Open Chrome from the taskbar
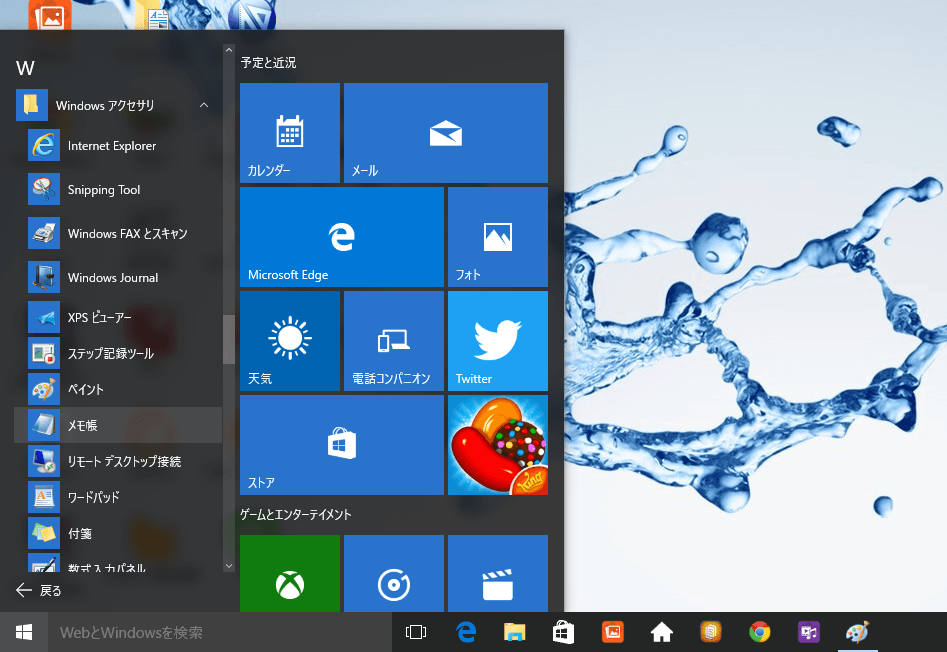Viewport: 947px width, 652px height. [x=759, y=632]
